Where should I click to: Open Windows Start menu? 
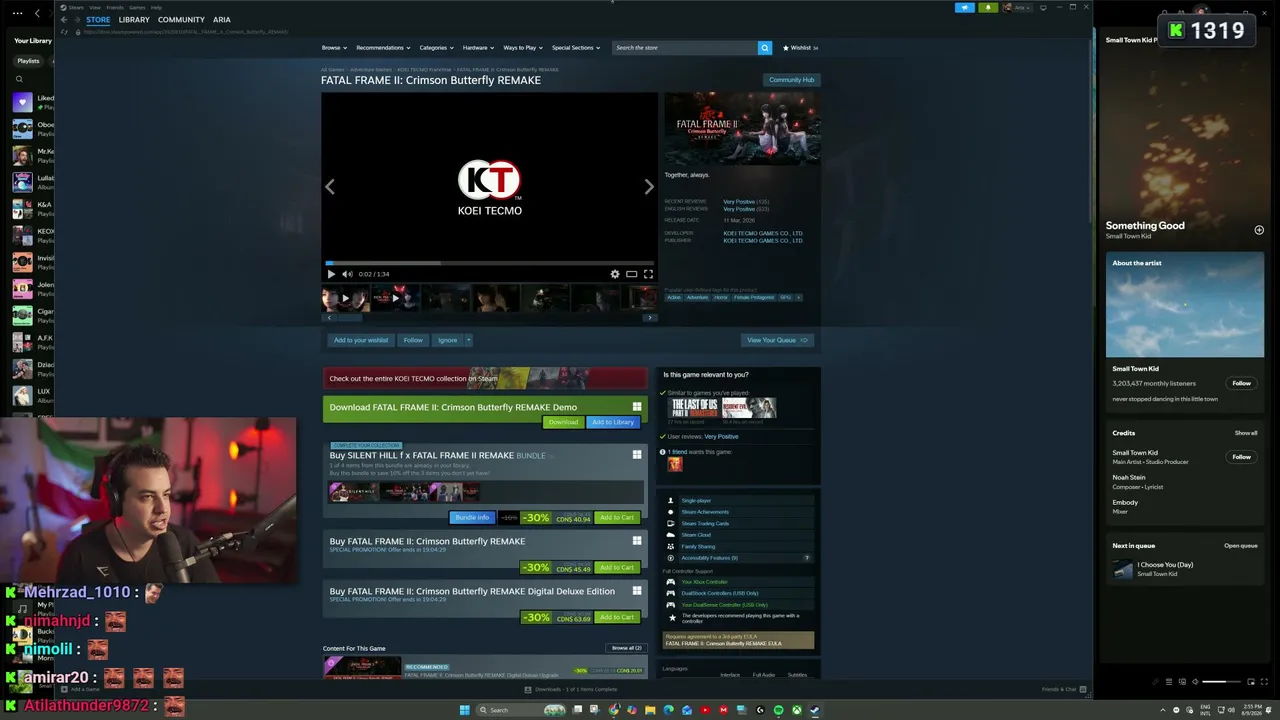(464, 710)
